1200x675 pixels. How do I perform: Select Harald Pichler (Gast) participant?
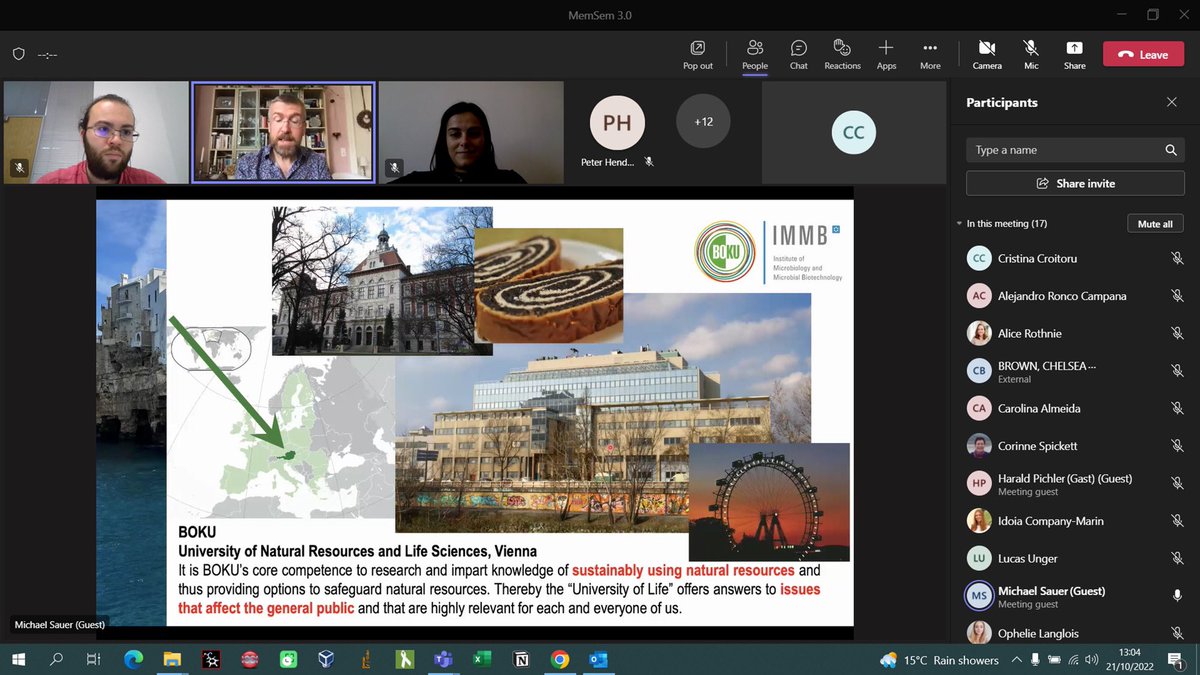coord(1075,484)
